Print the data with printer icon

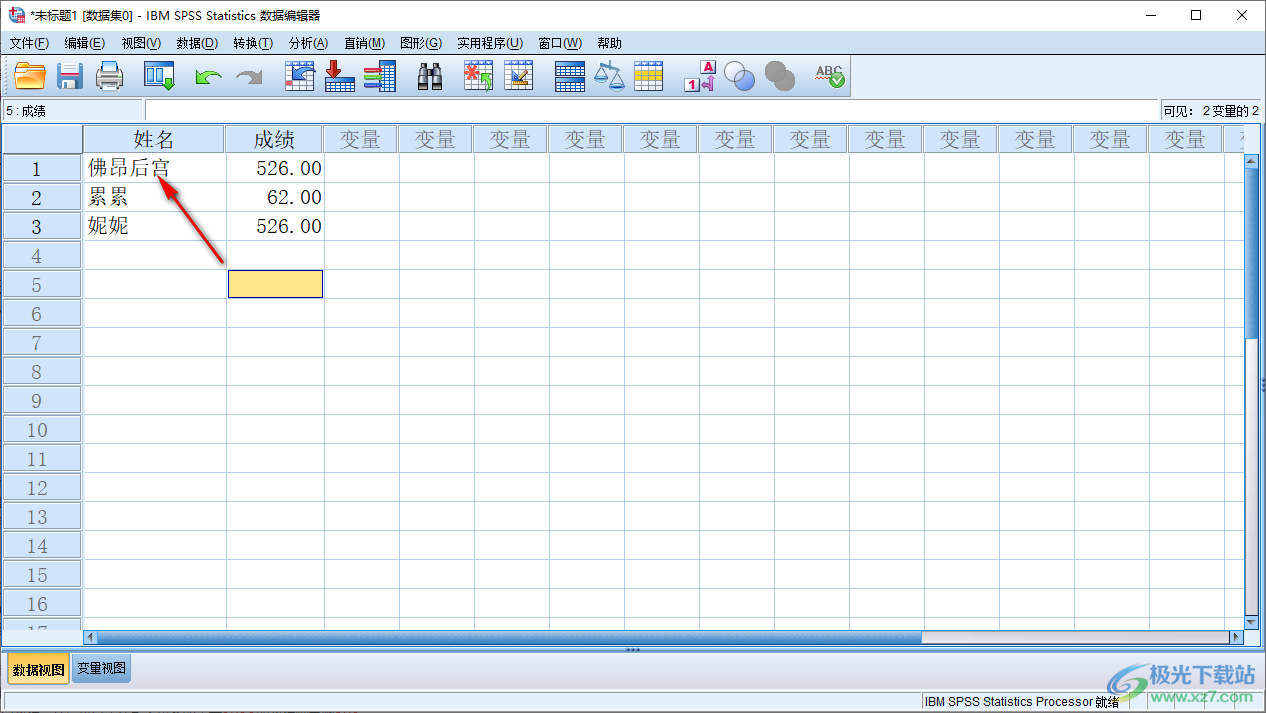click(x=109, y=76)
